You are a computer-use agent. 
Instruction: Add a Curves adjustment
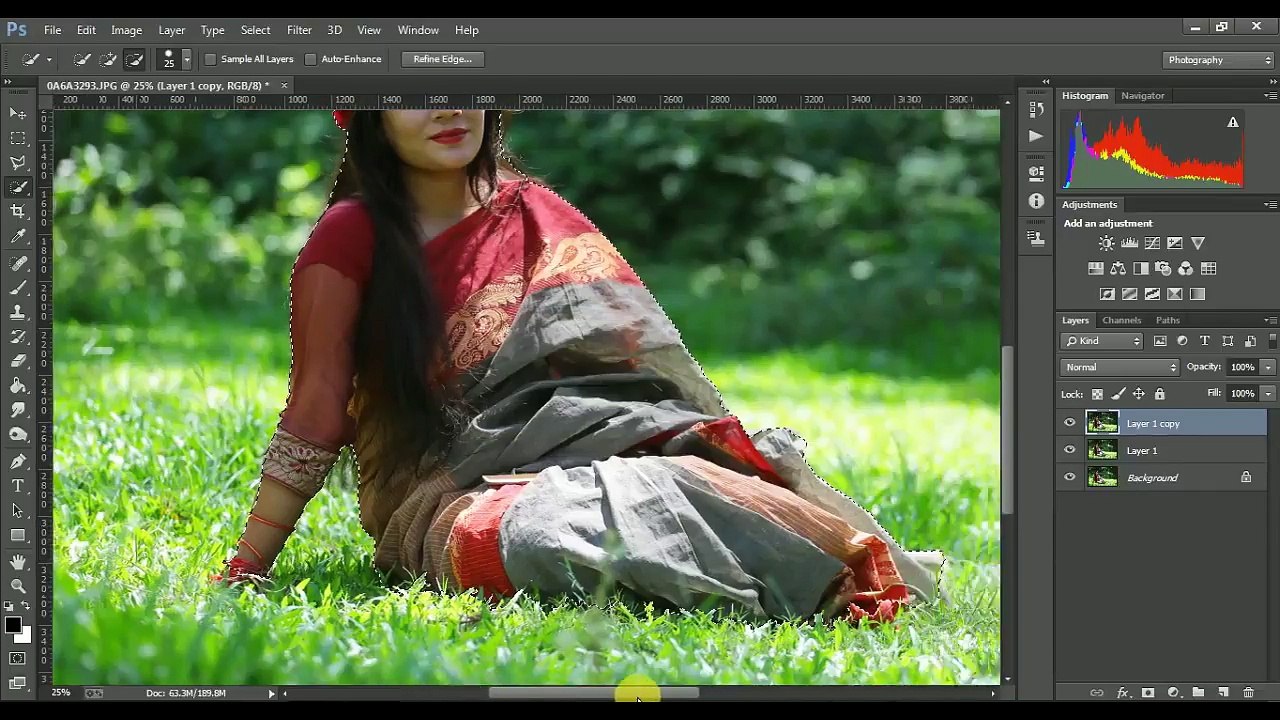click(x=1152, y=243)
